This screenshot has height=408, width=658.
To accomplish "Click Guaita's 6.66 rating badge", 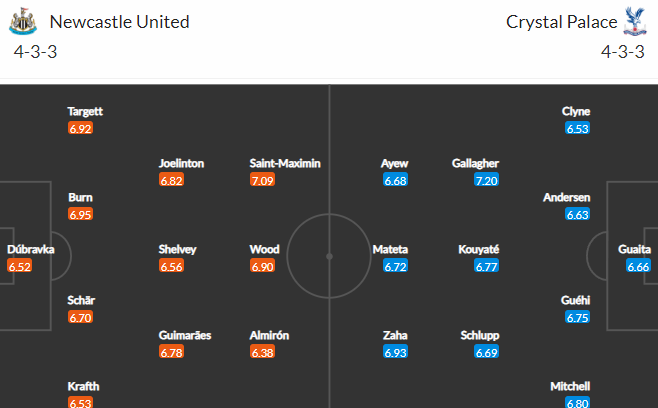I will click(638, 266).
